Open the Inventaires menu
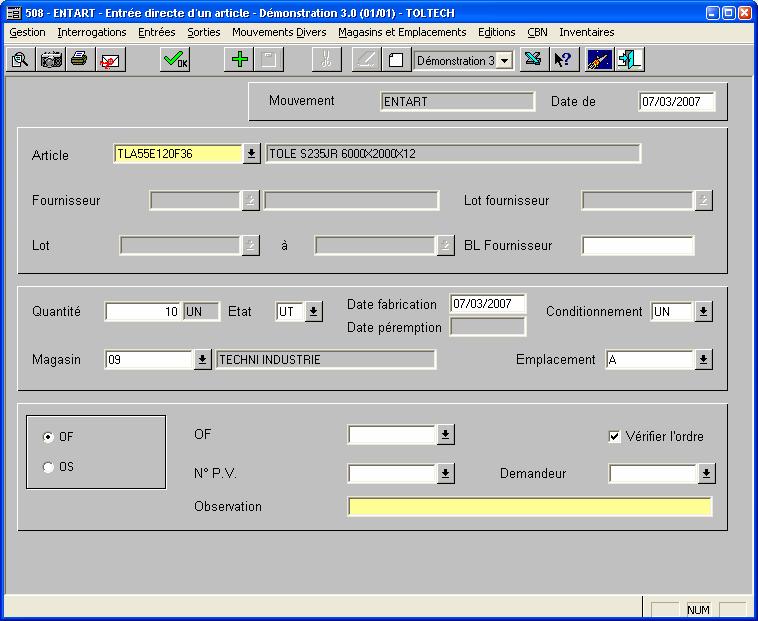Image resolution: width=758 pixels, height=621 pixels. (x=586, y=32)
